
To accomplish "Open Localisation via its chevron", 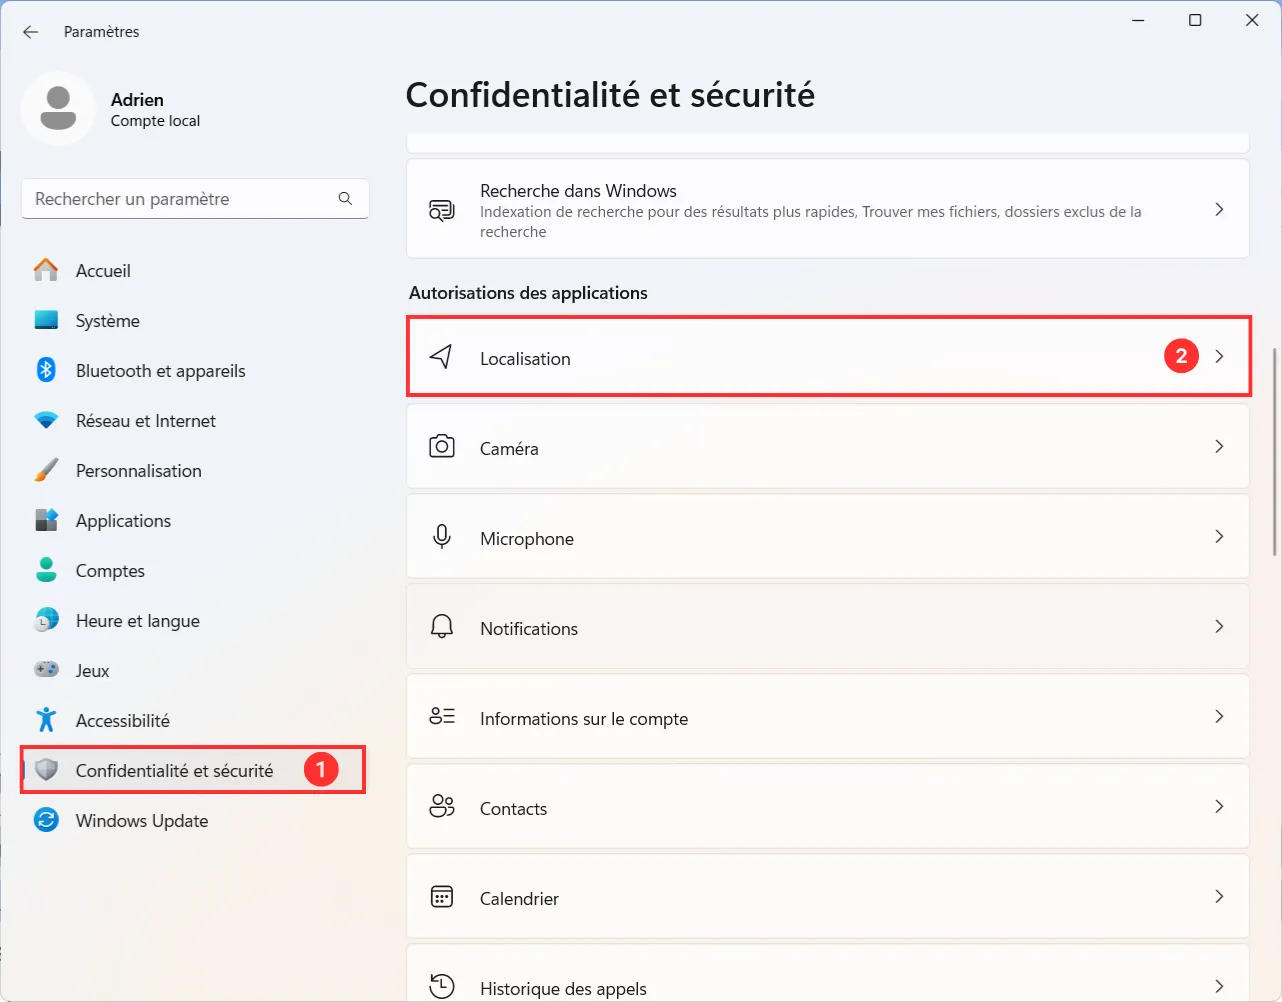I will click(1219, 356).
